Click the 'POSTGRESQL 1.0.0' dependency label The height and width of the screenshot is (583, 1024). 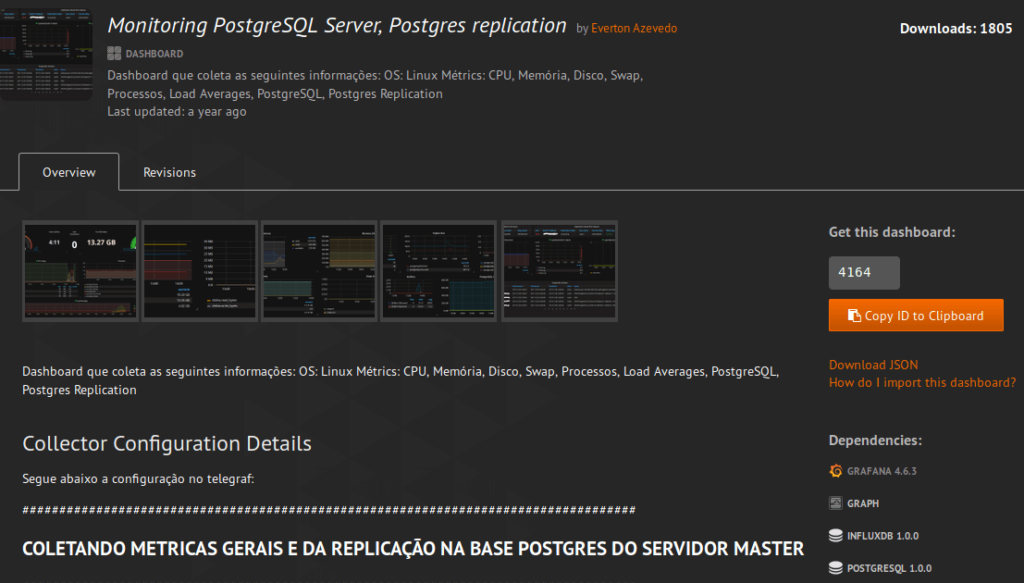[x=889, y=568]
